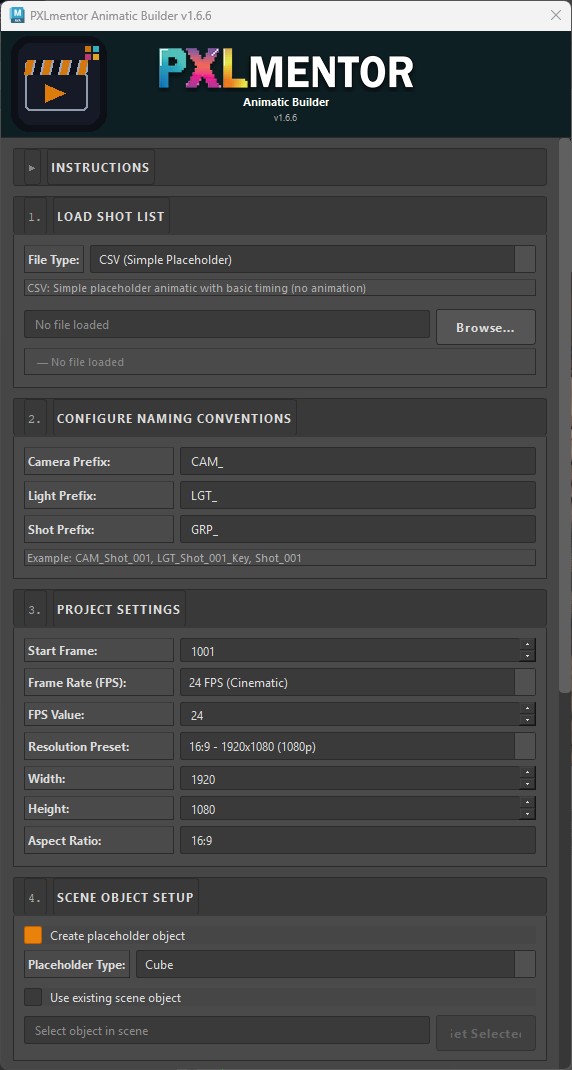Browse for a shot list file
Image resolution: width=572 pixels, height=1070 pixels.
(485, 328)
